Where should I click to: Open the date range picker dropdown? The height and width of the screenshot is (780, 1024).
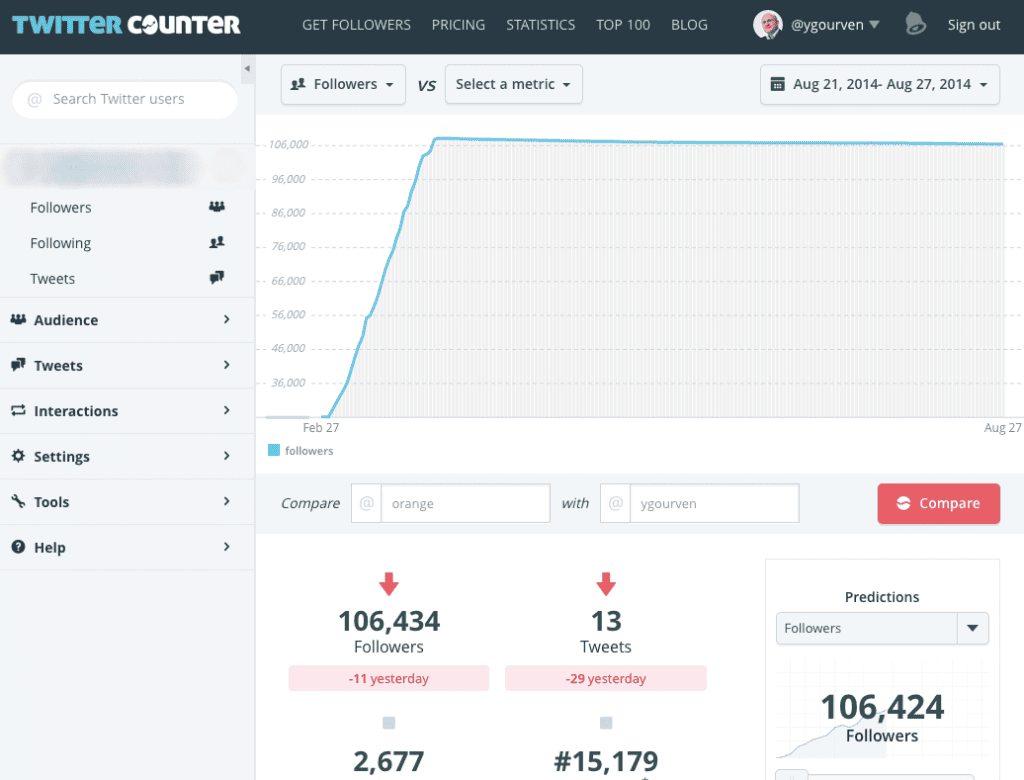click(880, 84)
